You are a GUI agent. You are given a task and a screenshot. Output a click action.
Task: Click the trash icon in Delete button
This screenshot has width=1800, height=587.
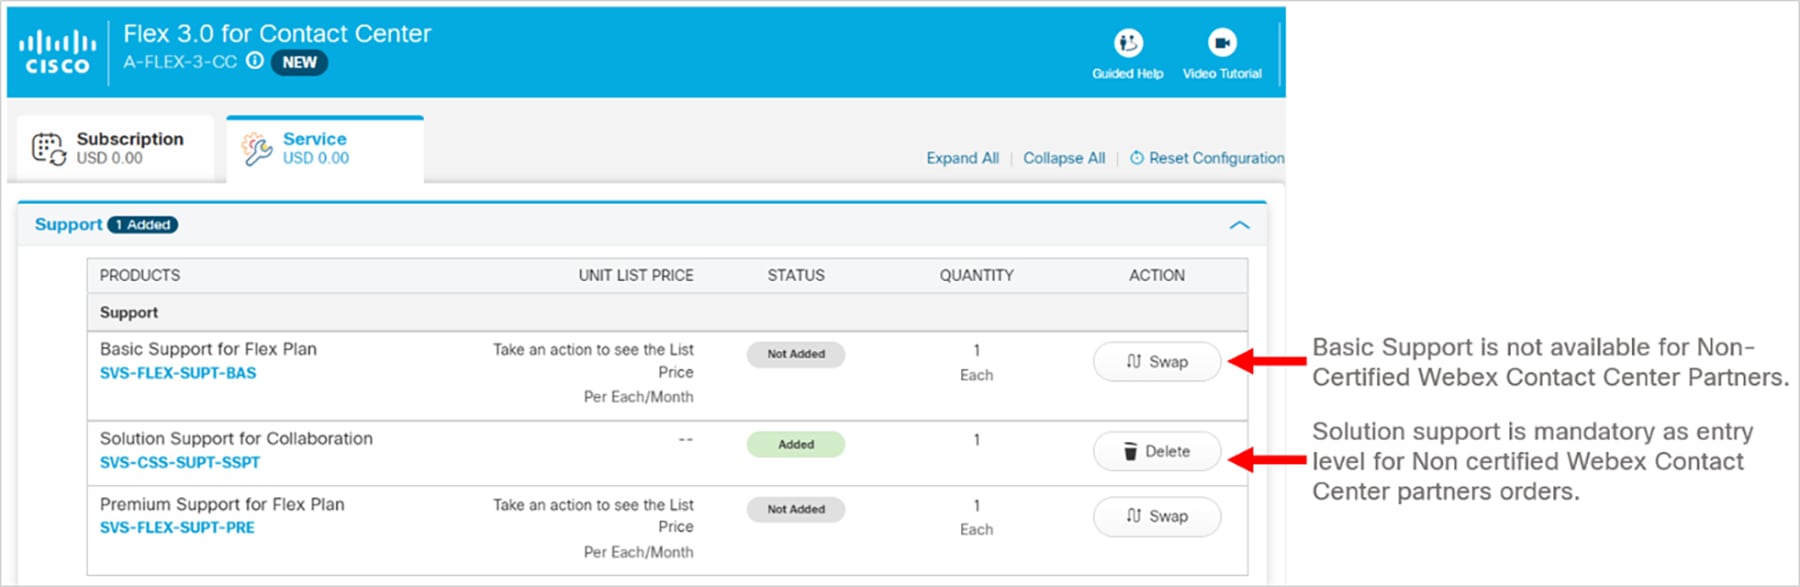[x=1130, y=451]
